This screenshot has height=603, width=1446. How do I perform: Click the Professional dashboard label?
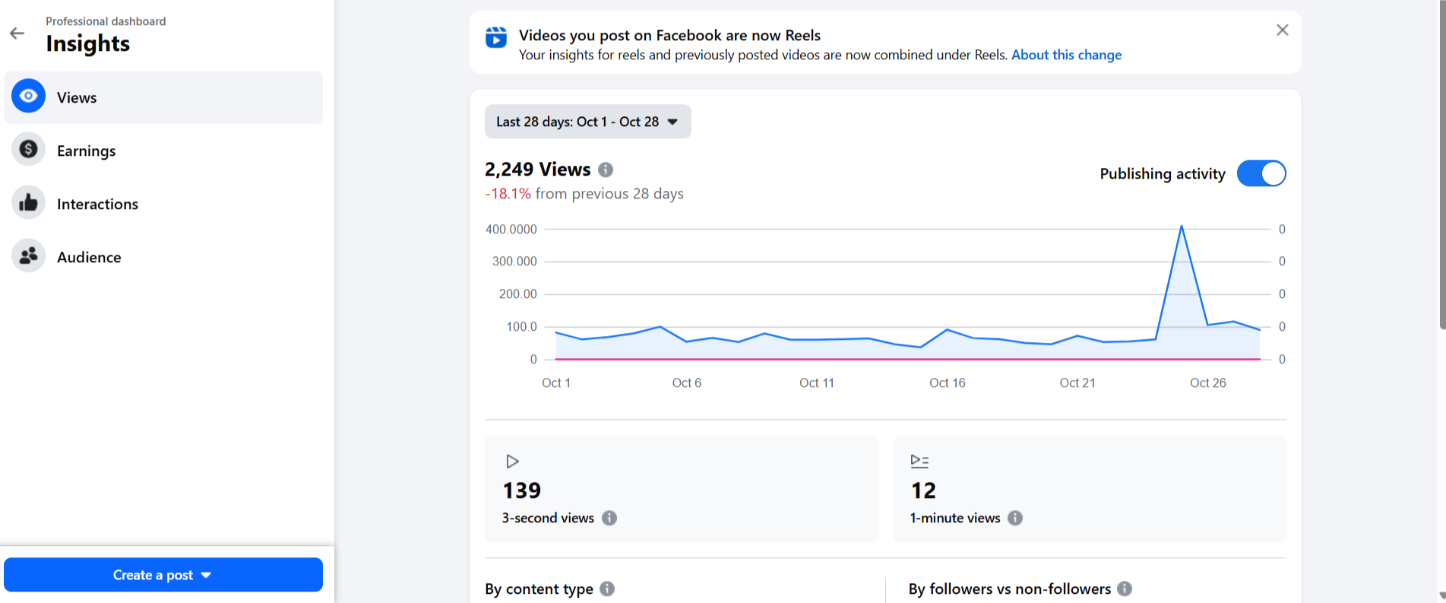(106, 21)
